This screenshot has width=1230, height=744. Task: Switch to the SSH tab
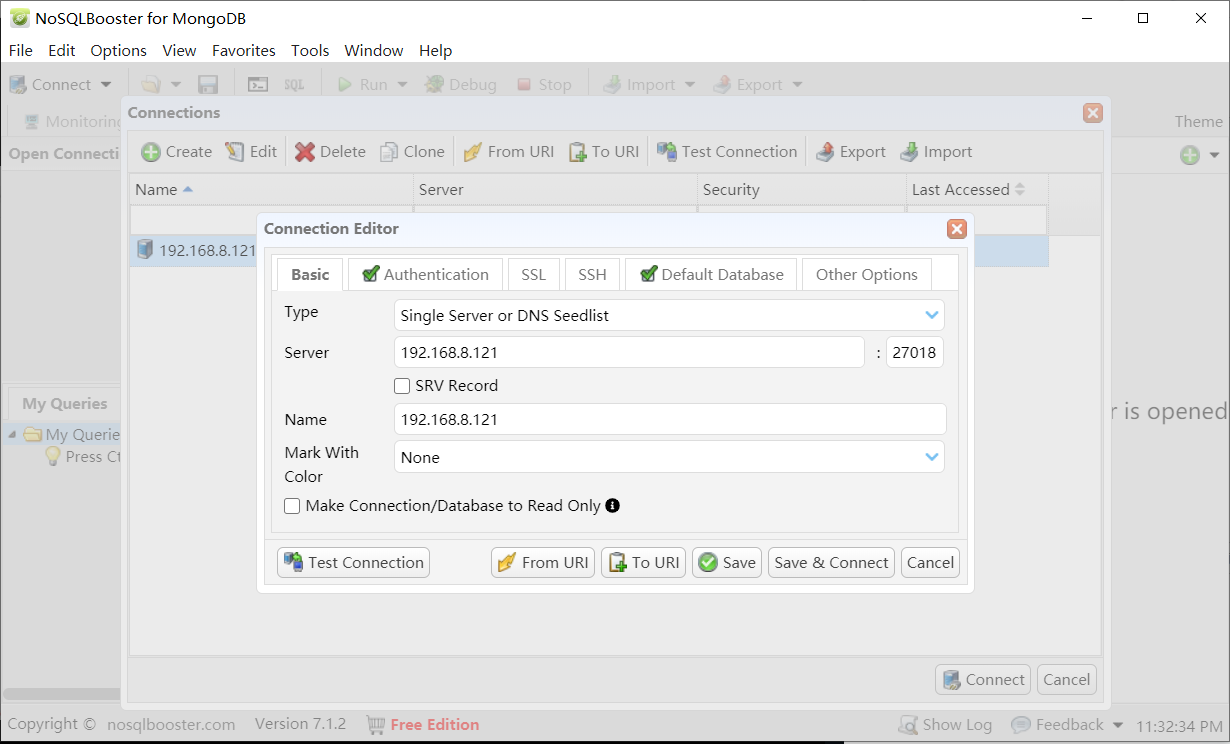592,275
